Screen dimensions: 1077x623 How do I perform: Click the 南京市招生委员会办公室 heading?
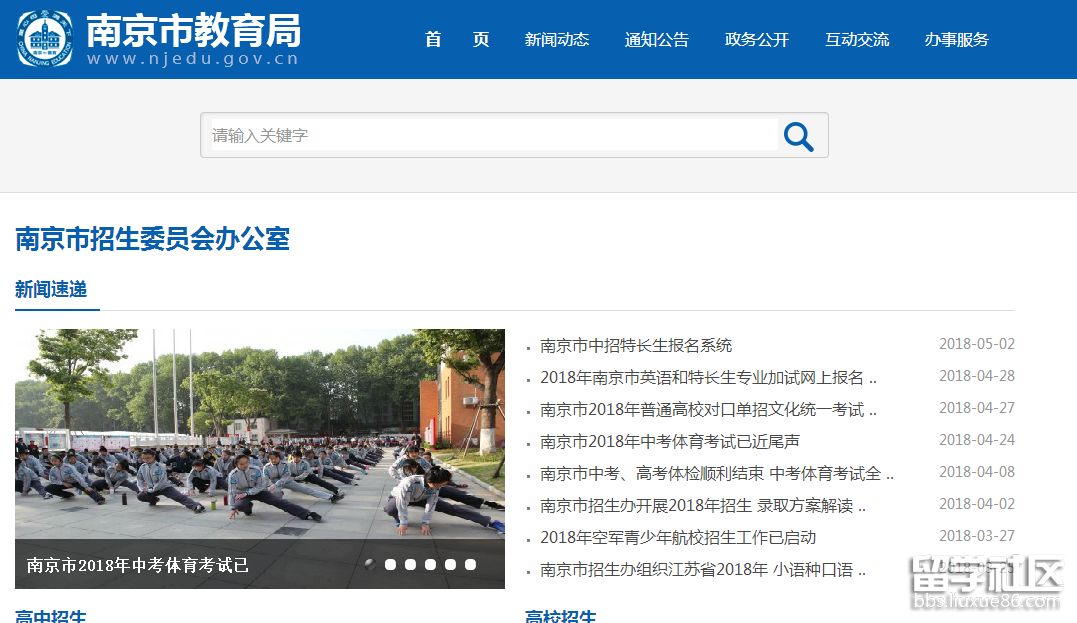(x=151, y=240)
